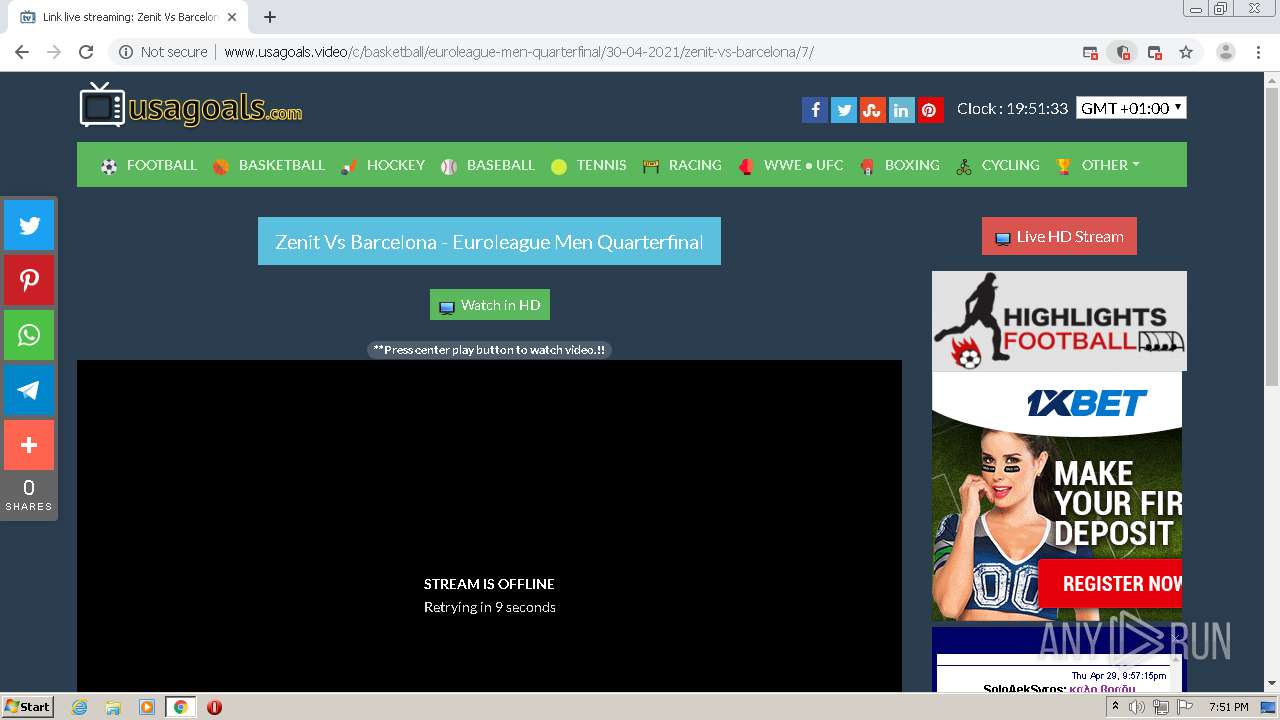
Task: Click the header Twitter icon
Action: point(844,110)
